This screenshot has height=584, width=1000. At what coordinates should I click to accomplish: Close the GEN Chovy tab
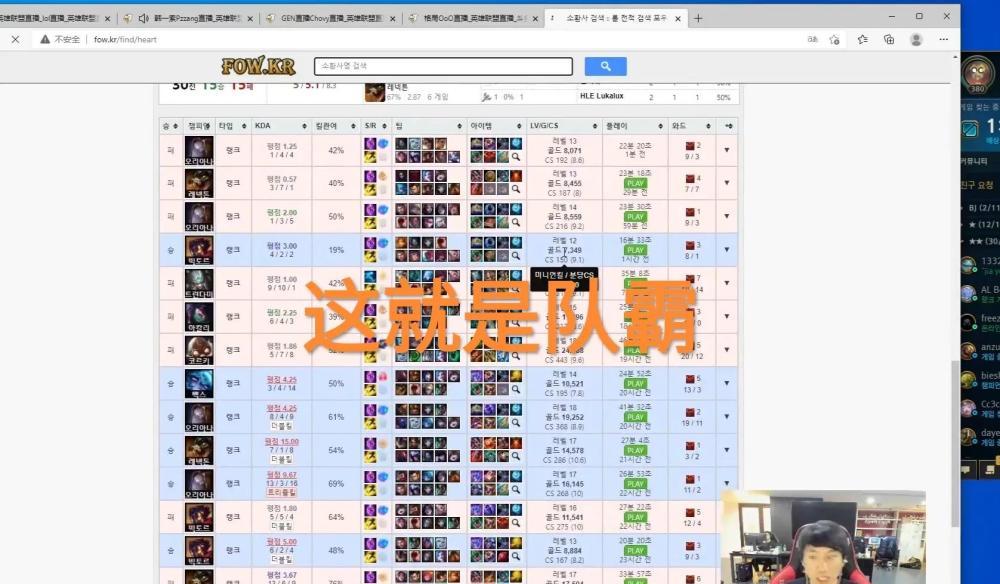(x=392, y=18)
